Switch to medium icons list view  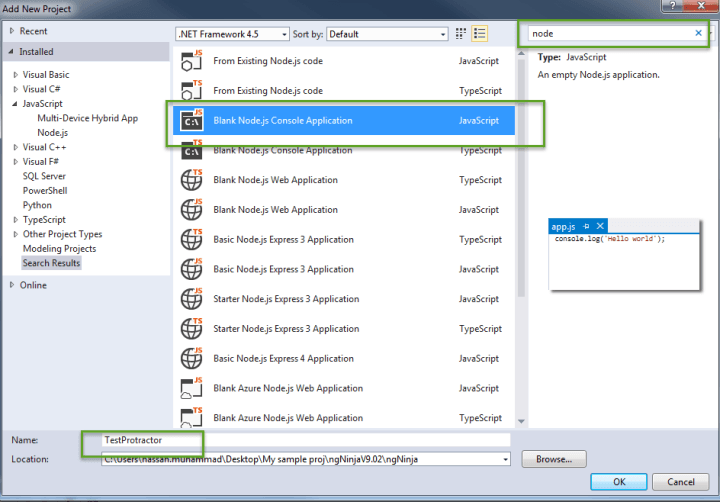pyautogui.click(x=479, y=34)
